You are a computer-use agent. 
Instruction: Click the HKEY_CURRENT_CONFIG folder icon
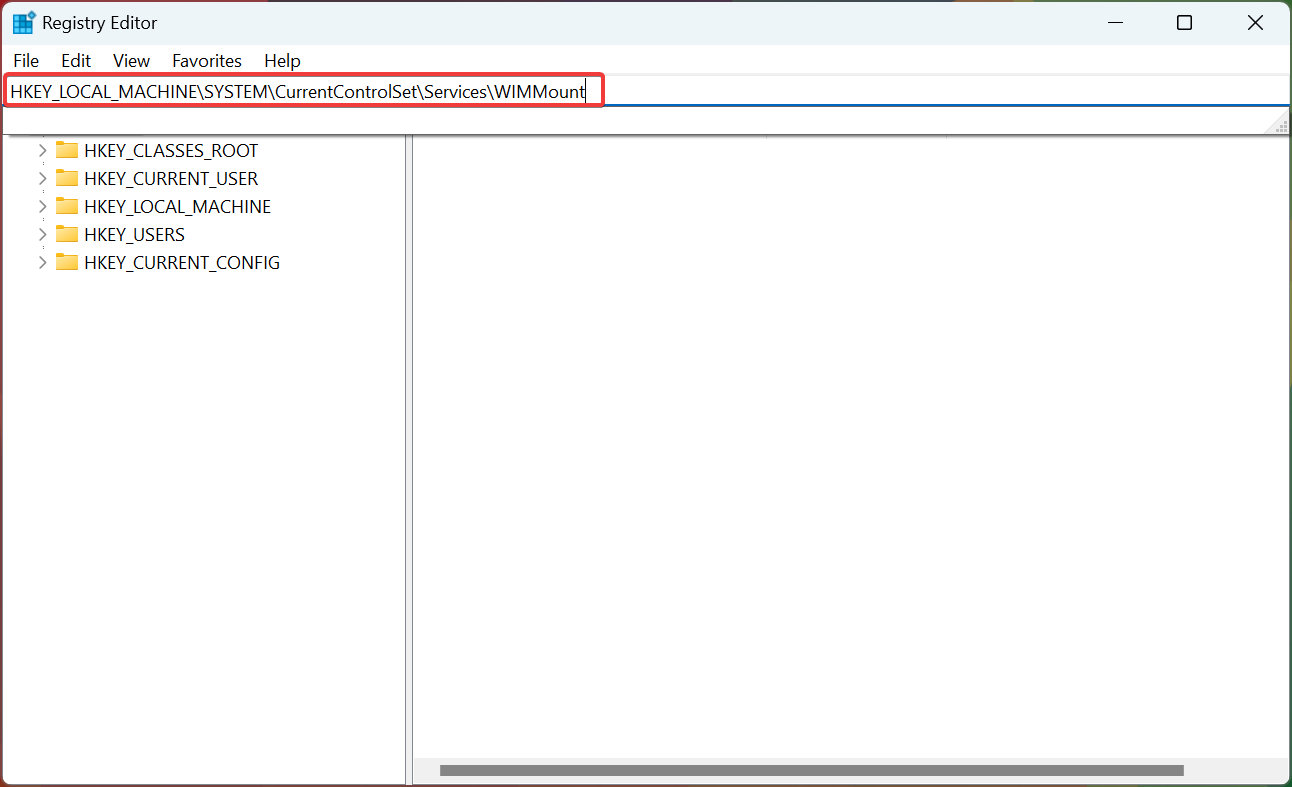tap(67, 263)
